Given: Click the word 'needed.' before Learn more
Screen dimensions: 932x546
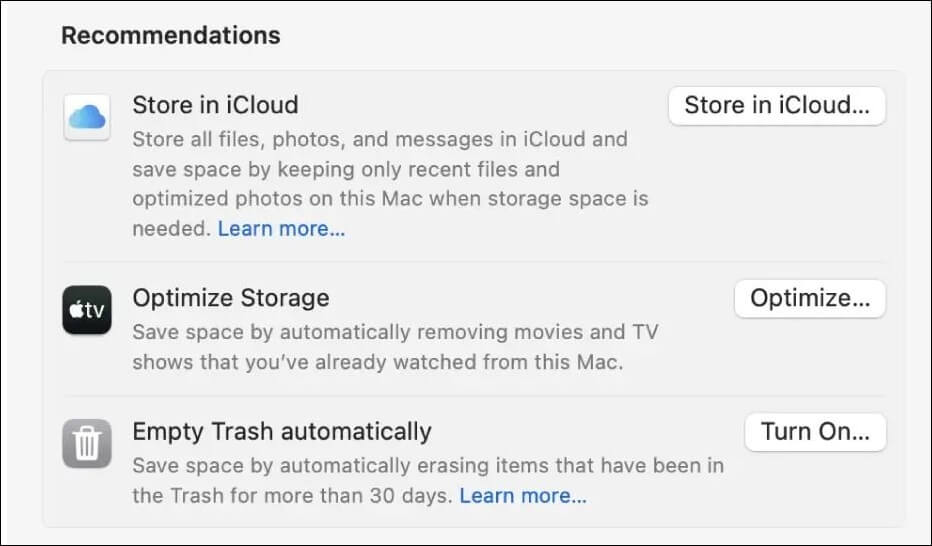Looking at the screenshot, I should point(171,229).
